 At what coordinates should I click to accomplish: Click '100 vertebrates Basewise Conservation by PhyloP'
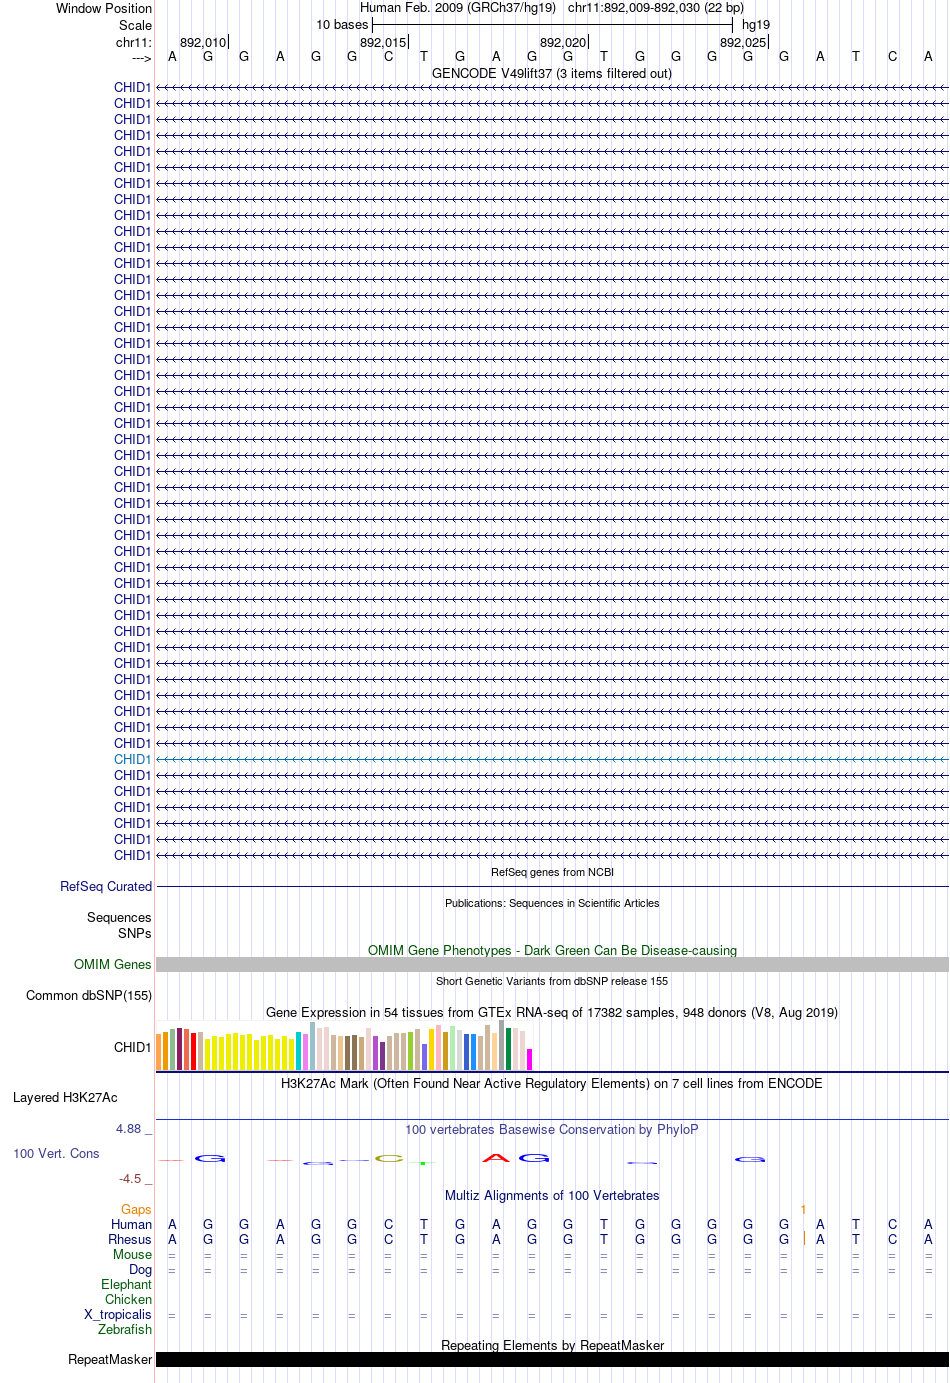pyautogui.click(x=552, y=1129)
